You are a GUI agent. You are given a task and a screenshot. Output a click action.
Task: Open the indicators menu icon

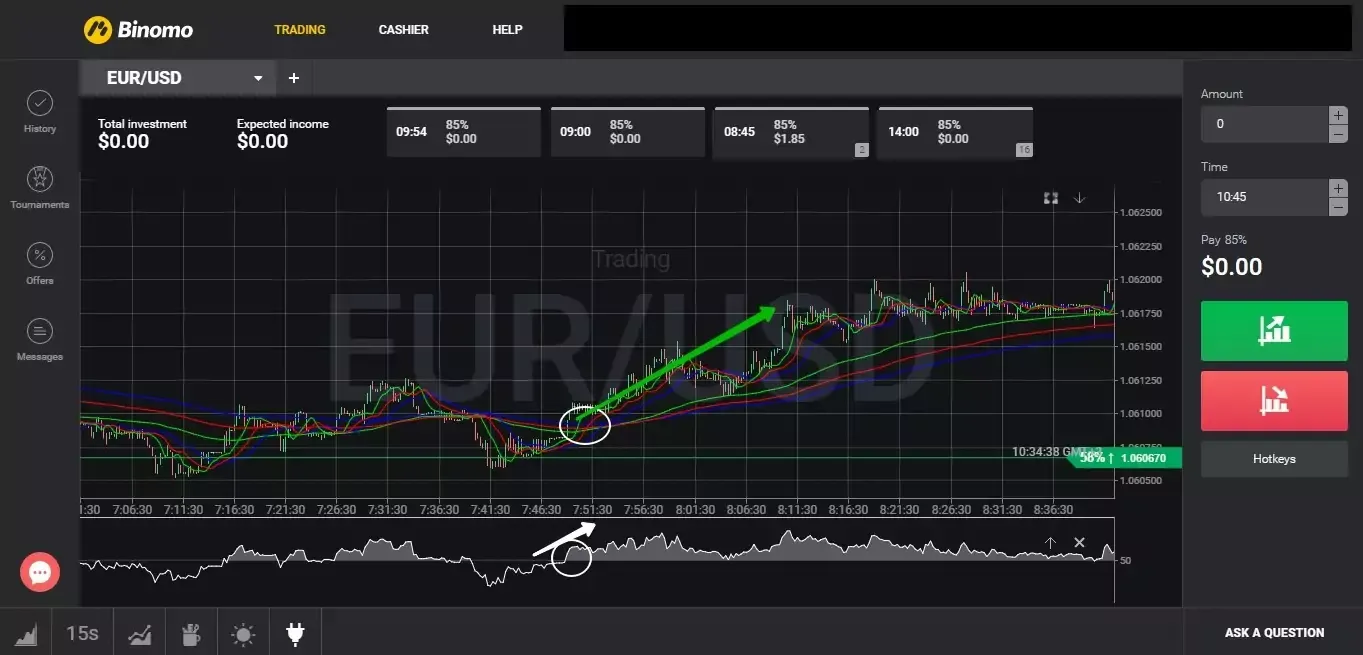point(139,633)
